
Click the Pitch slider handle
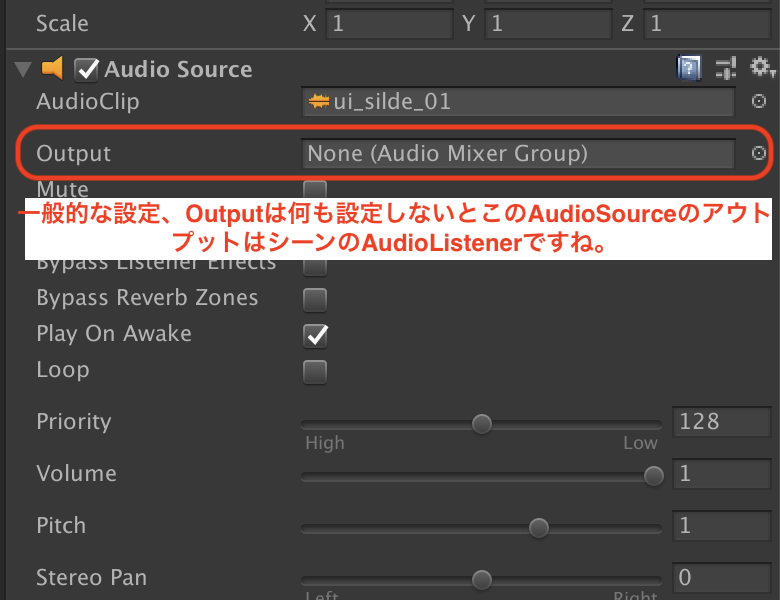[538, 527]
